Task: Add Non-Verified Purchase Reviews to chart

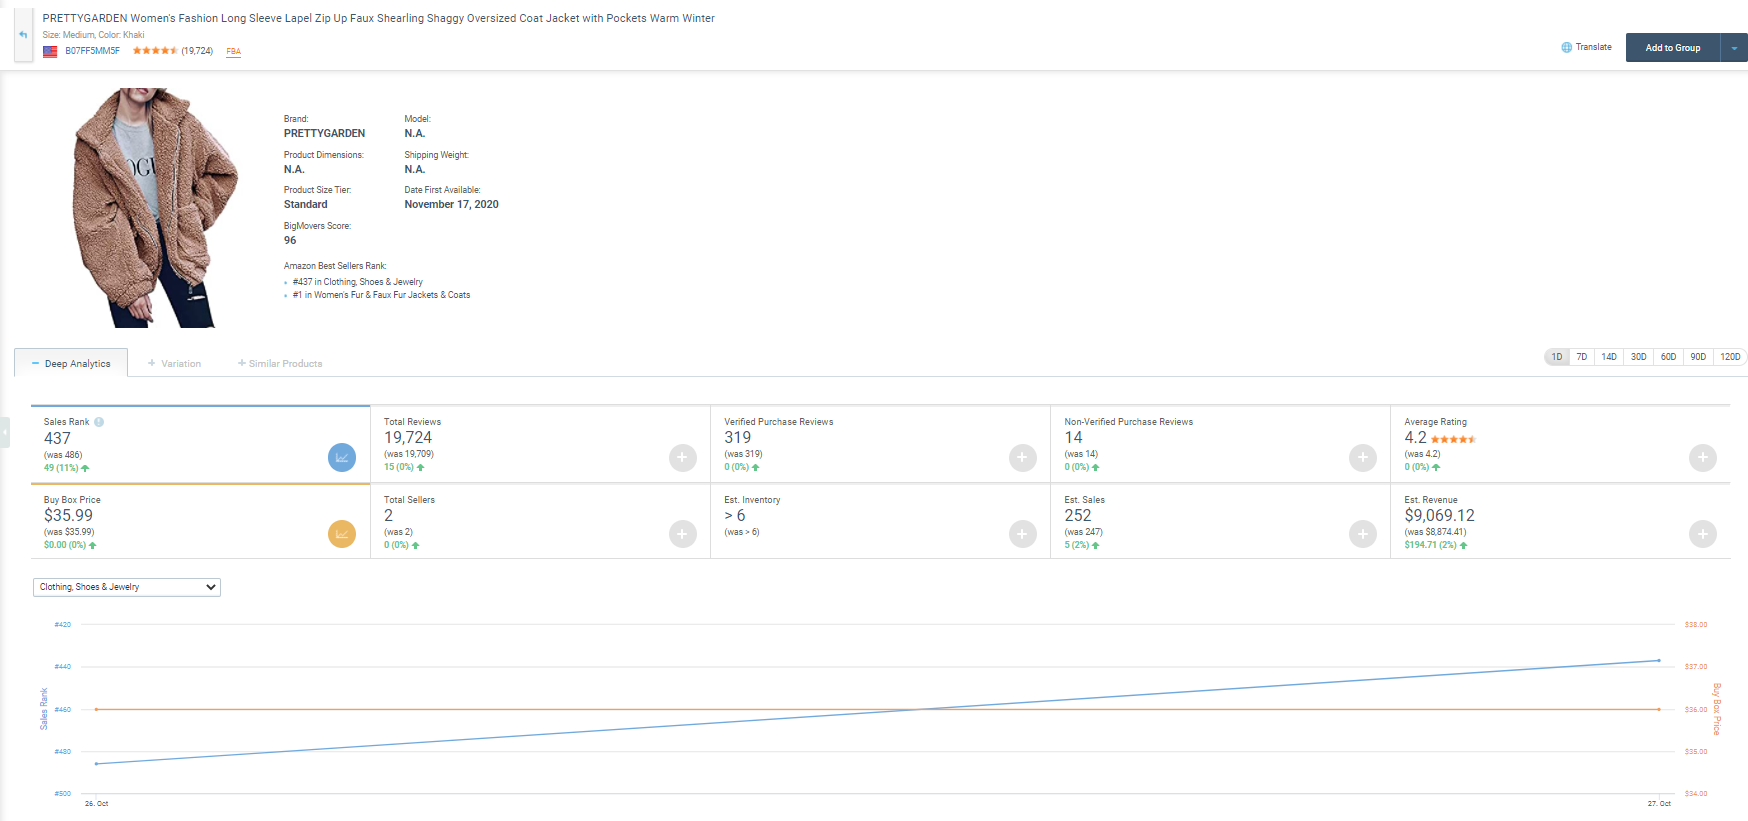Action: pyautogui.click(x=1363, y=457)
